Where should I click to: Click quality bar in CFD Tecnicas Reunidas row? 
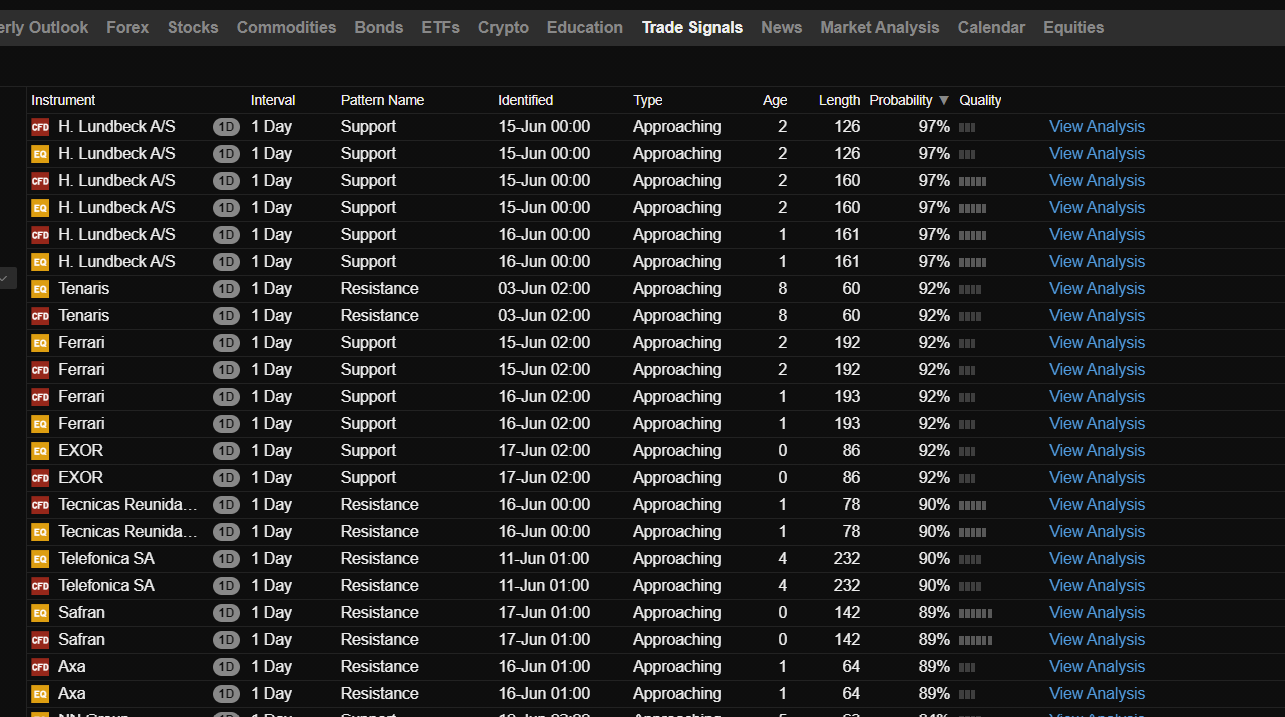click(x=973, y=505)
